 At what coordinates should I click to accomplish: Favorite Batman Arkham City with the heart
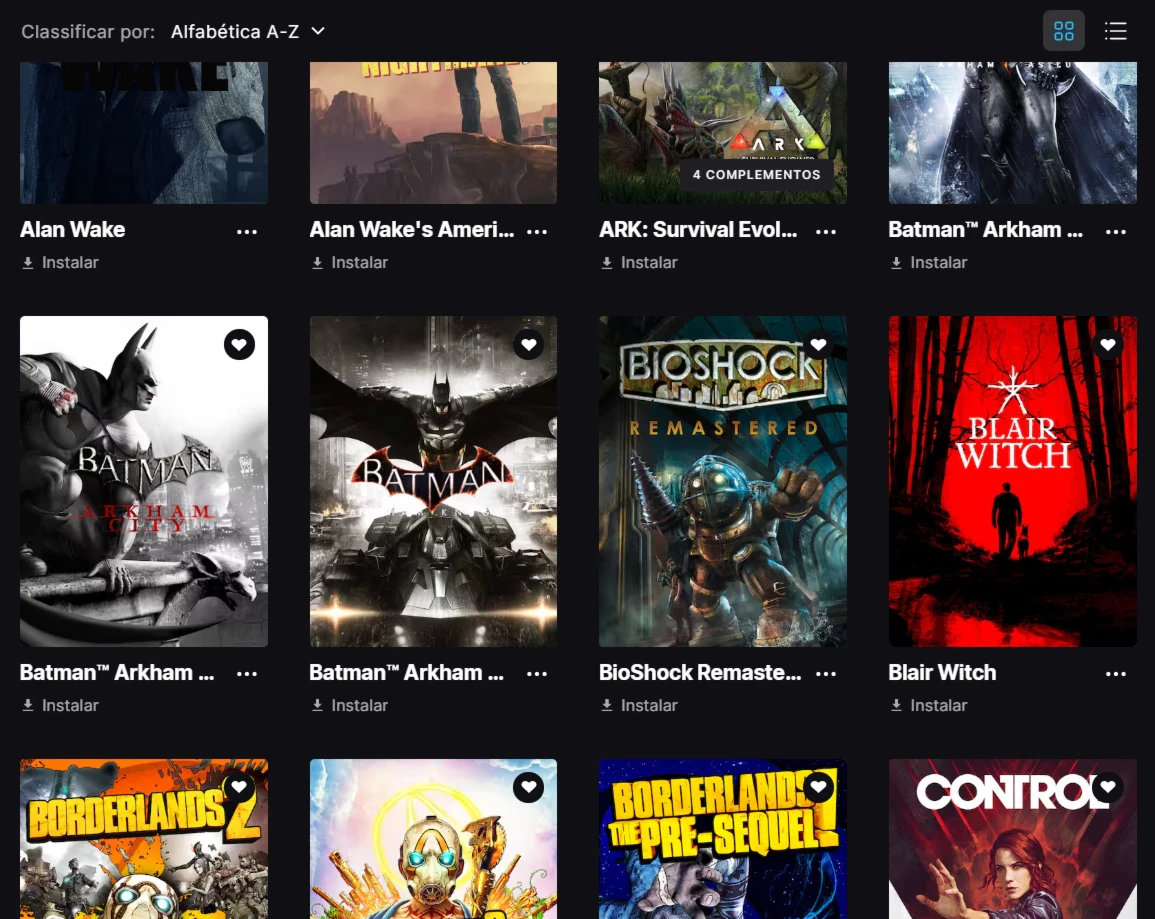[x=239, y=345]
